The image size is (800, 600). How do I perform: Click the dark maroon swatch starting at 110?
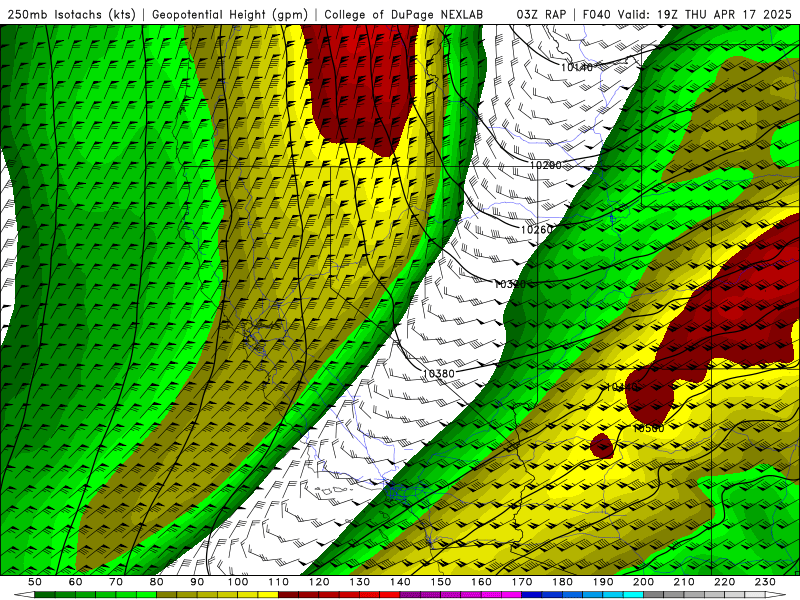pos(288,594)
